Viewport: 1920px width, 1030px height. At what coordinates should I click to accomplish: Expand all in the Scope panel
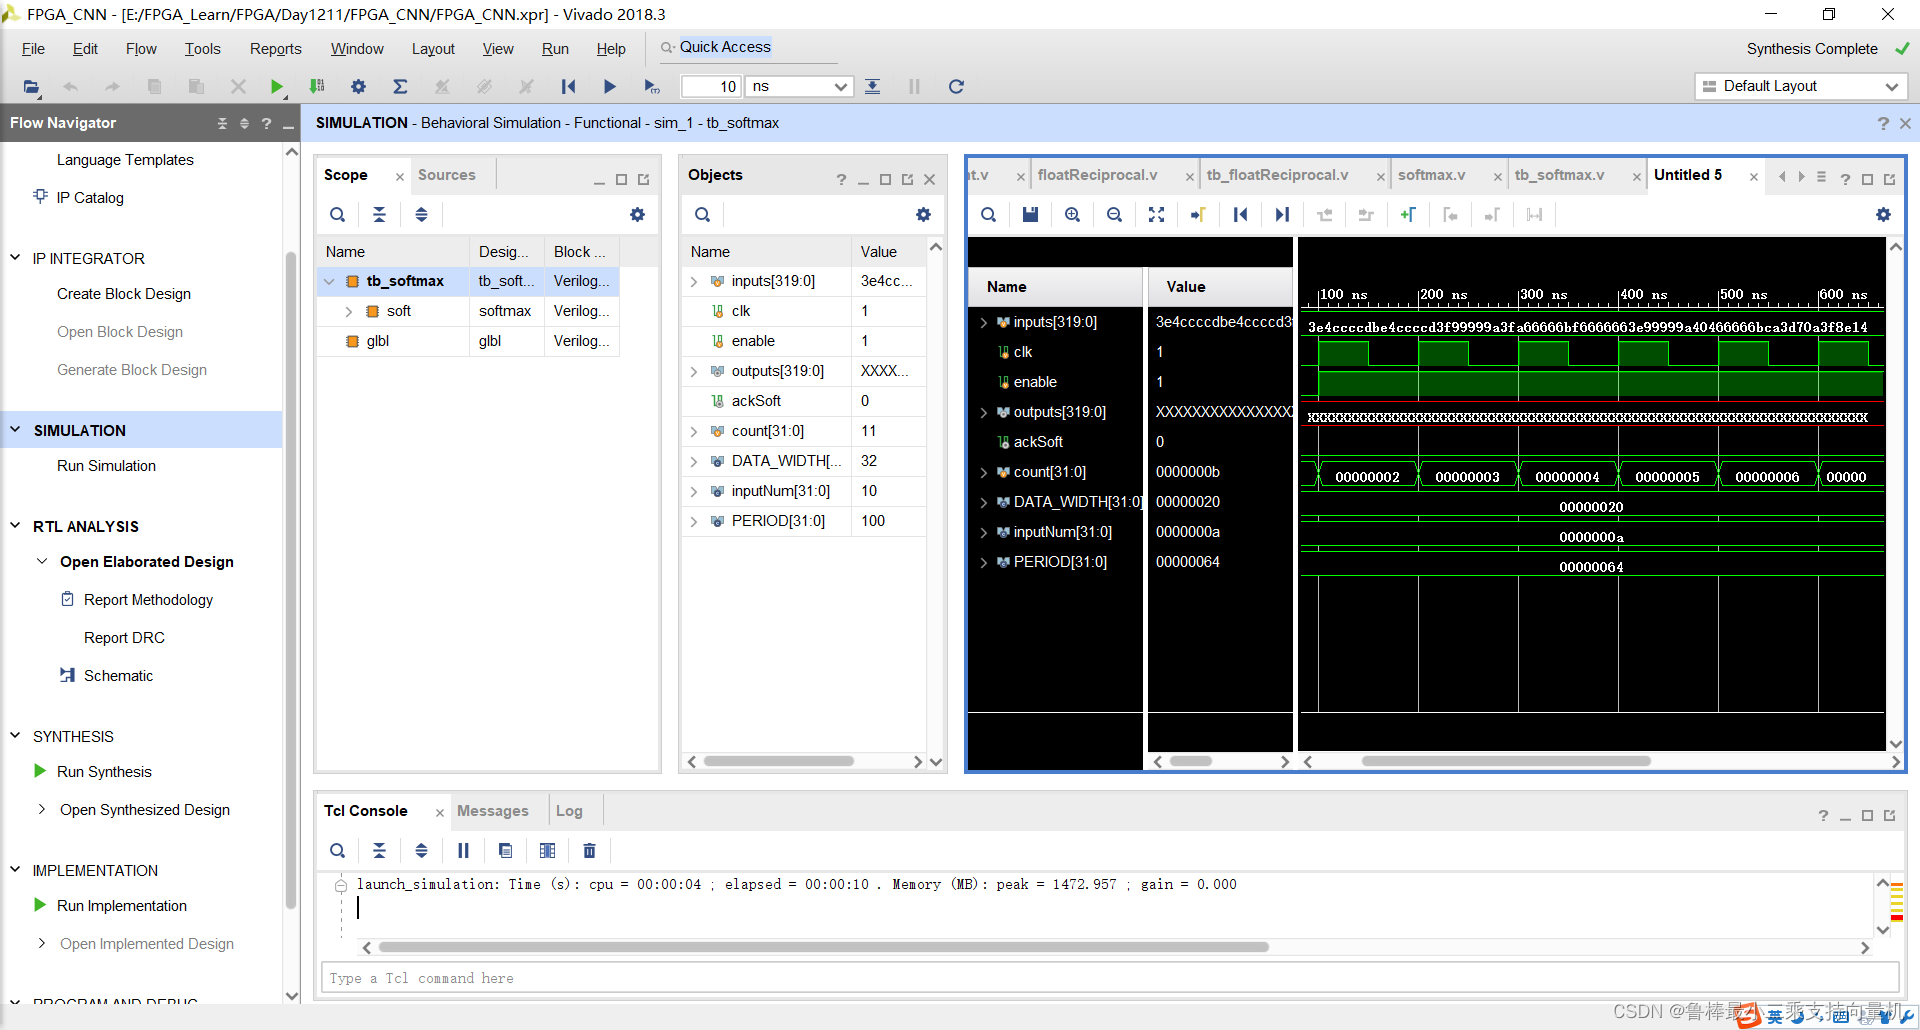click(x=421, y=215)
